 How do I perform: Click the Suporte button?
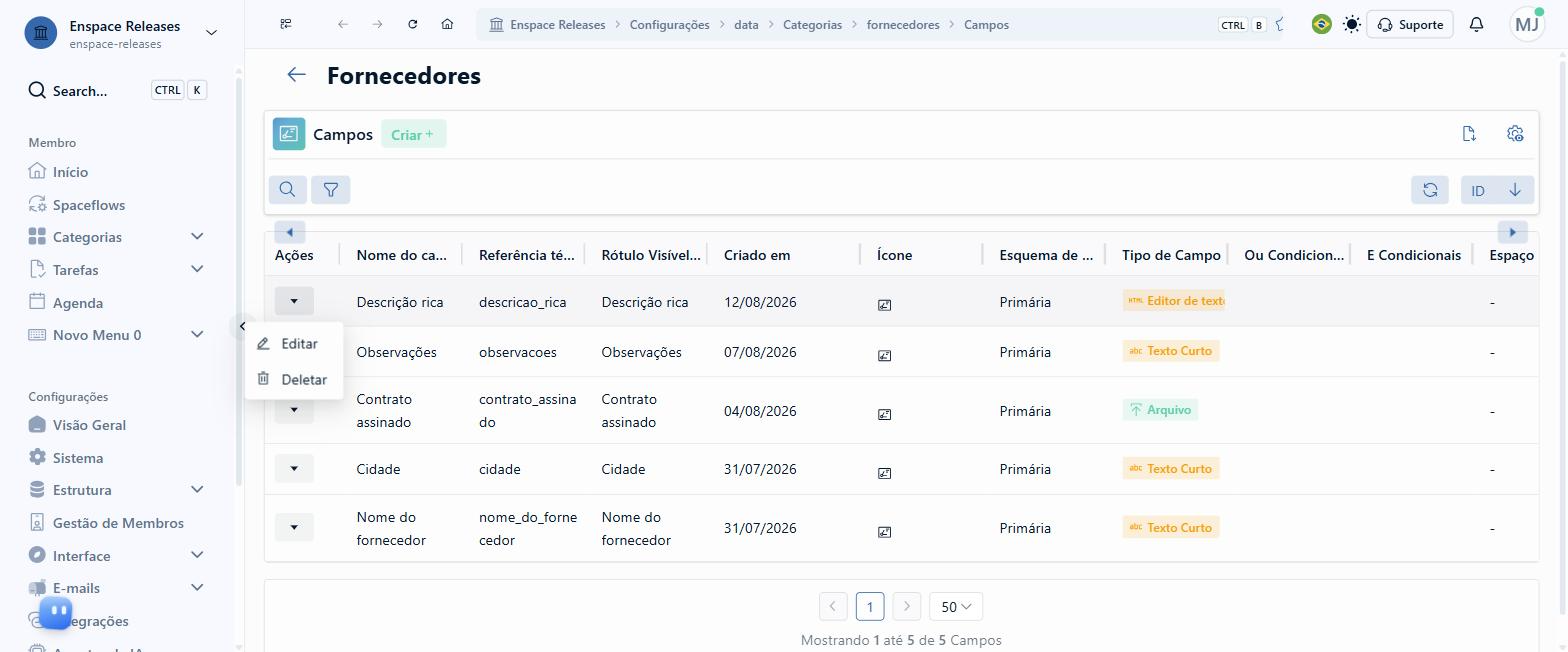tap(1410, 24)
